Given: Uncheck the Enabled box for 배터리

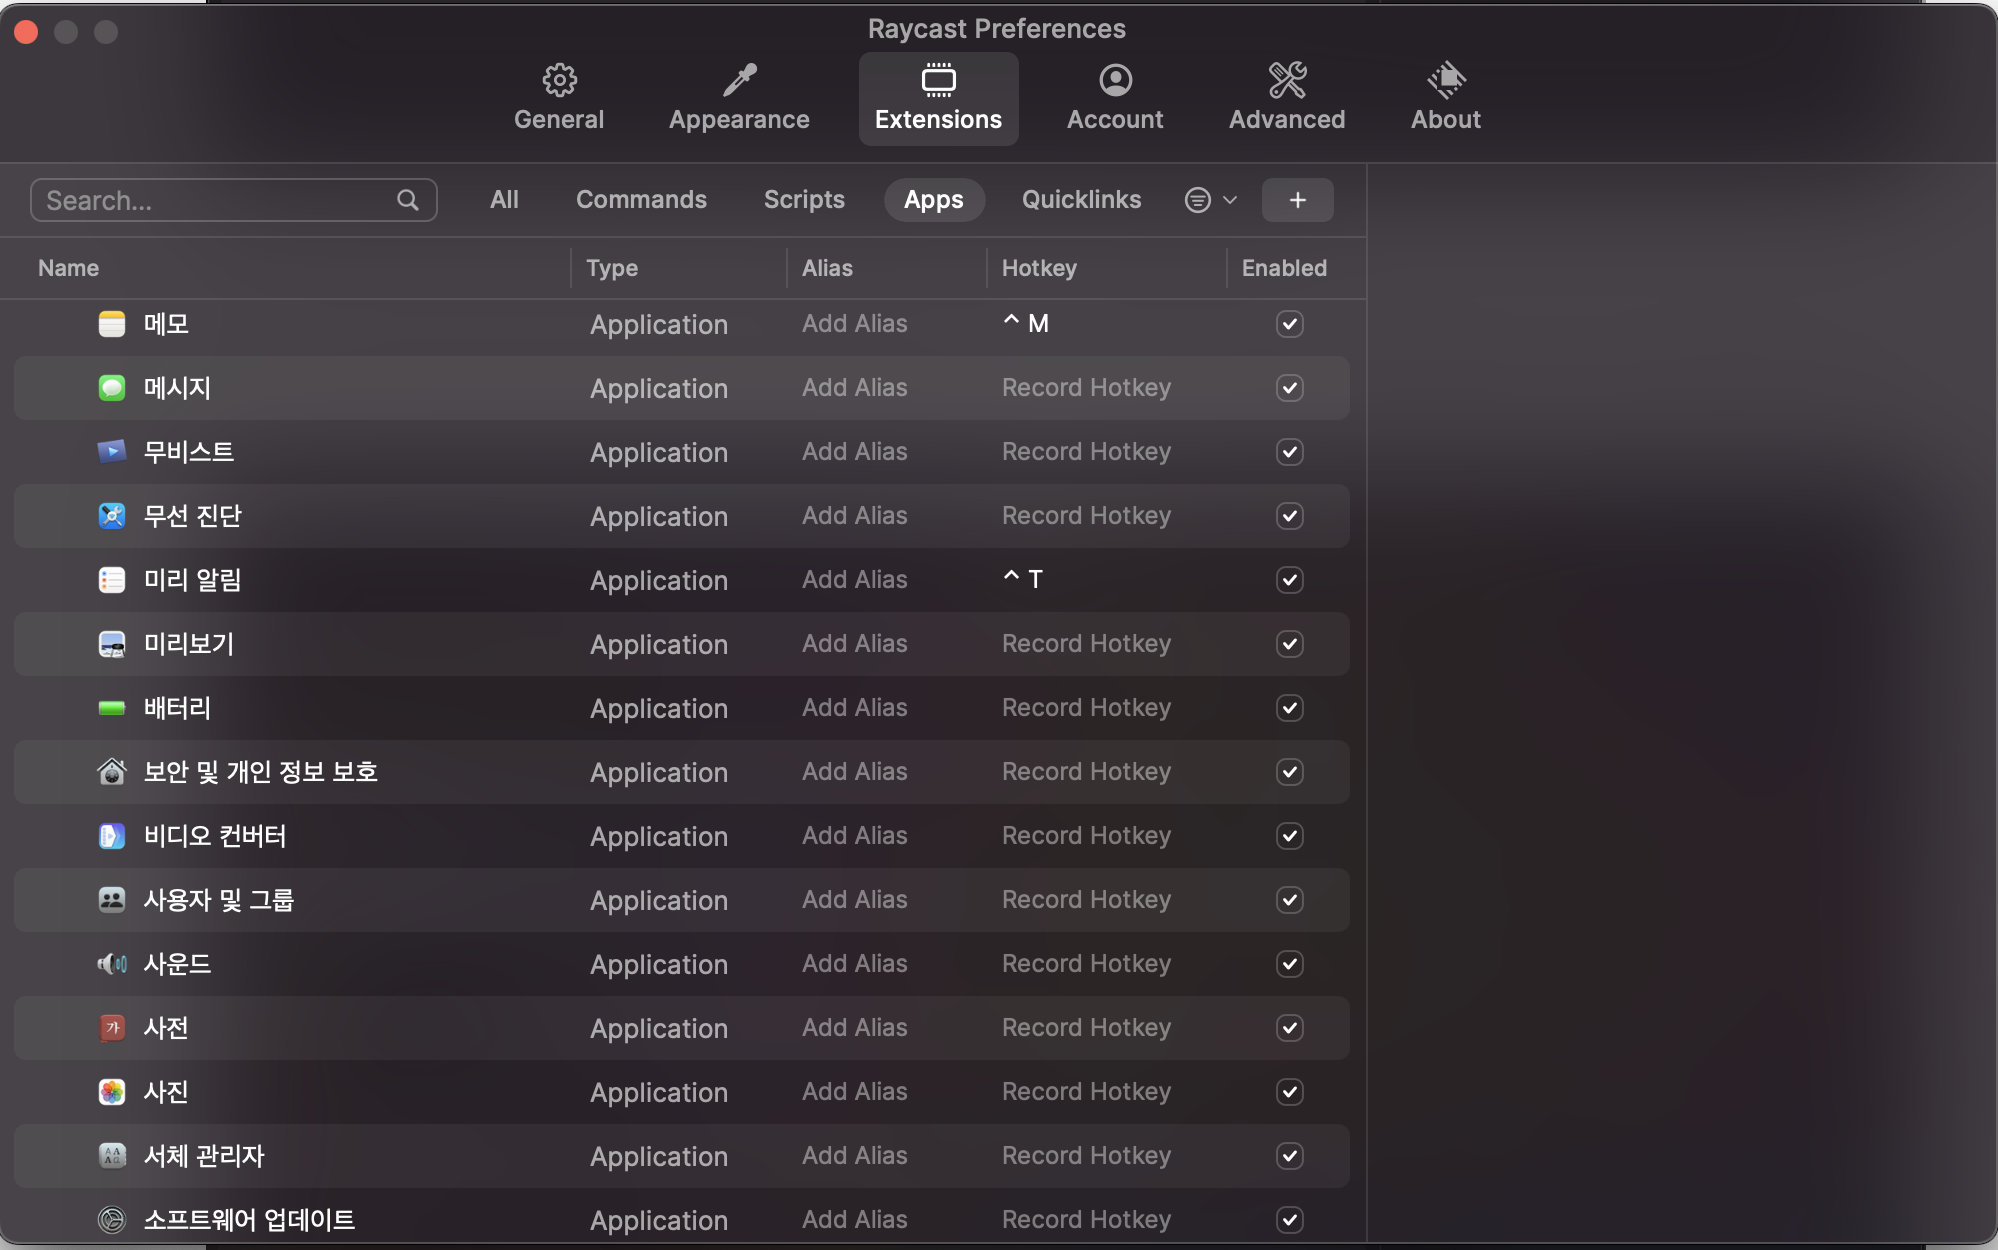Looking at the screenshot, I should pyautogui.click(x=1290, y=708).
